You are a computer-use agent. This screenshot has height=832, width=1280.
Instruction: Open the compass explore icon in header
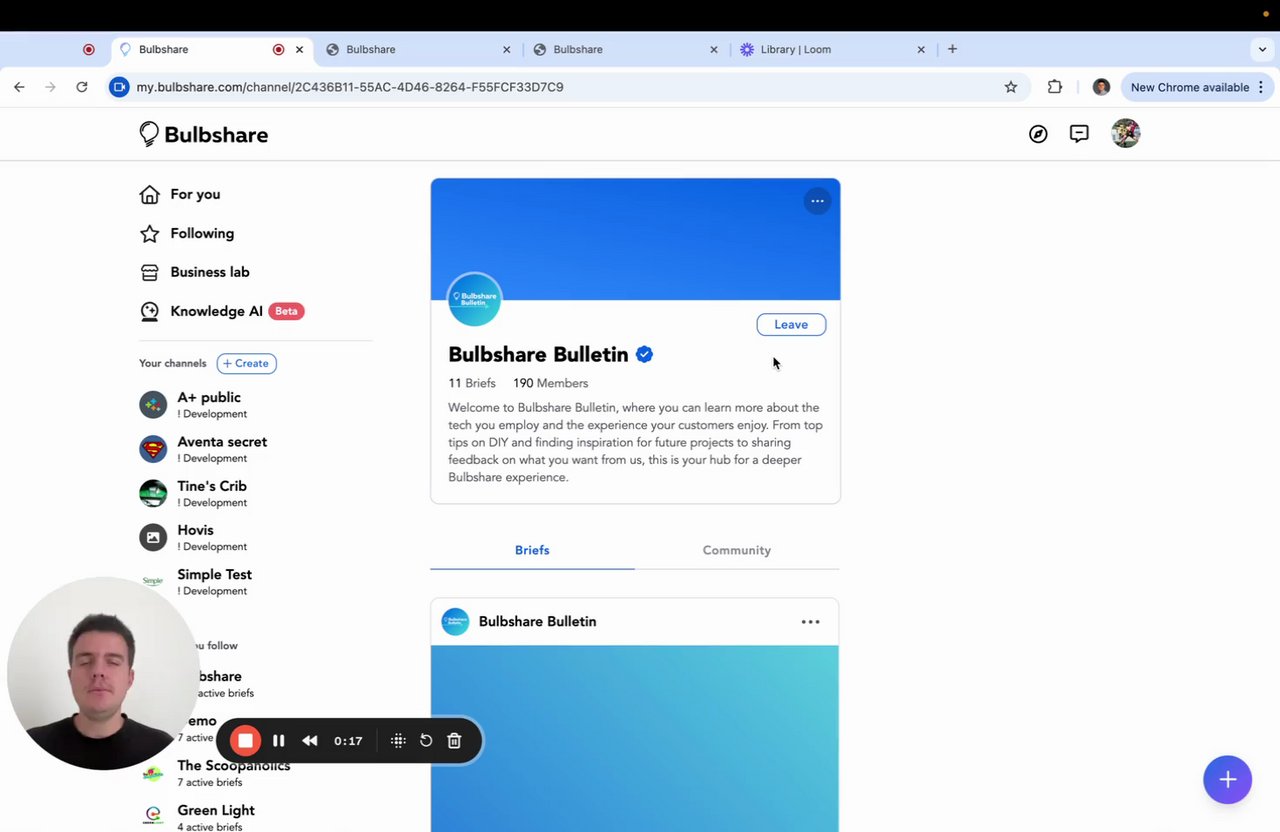point(1038,134)
